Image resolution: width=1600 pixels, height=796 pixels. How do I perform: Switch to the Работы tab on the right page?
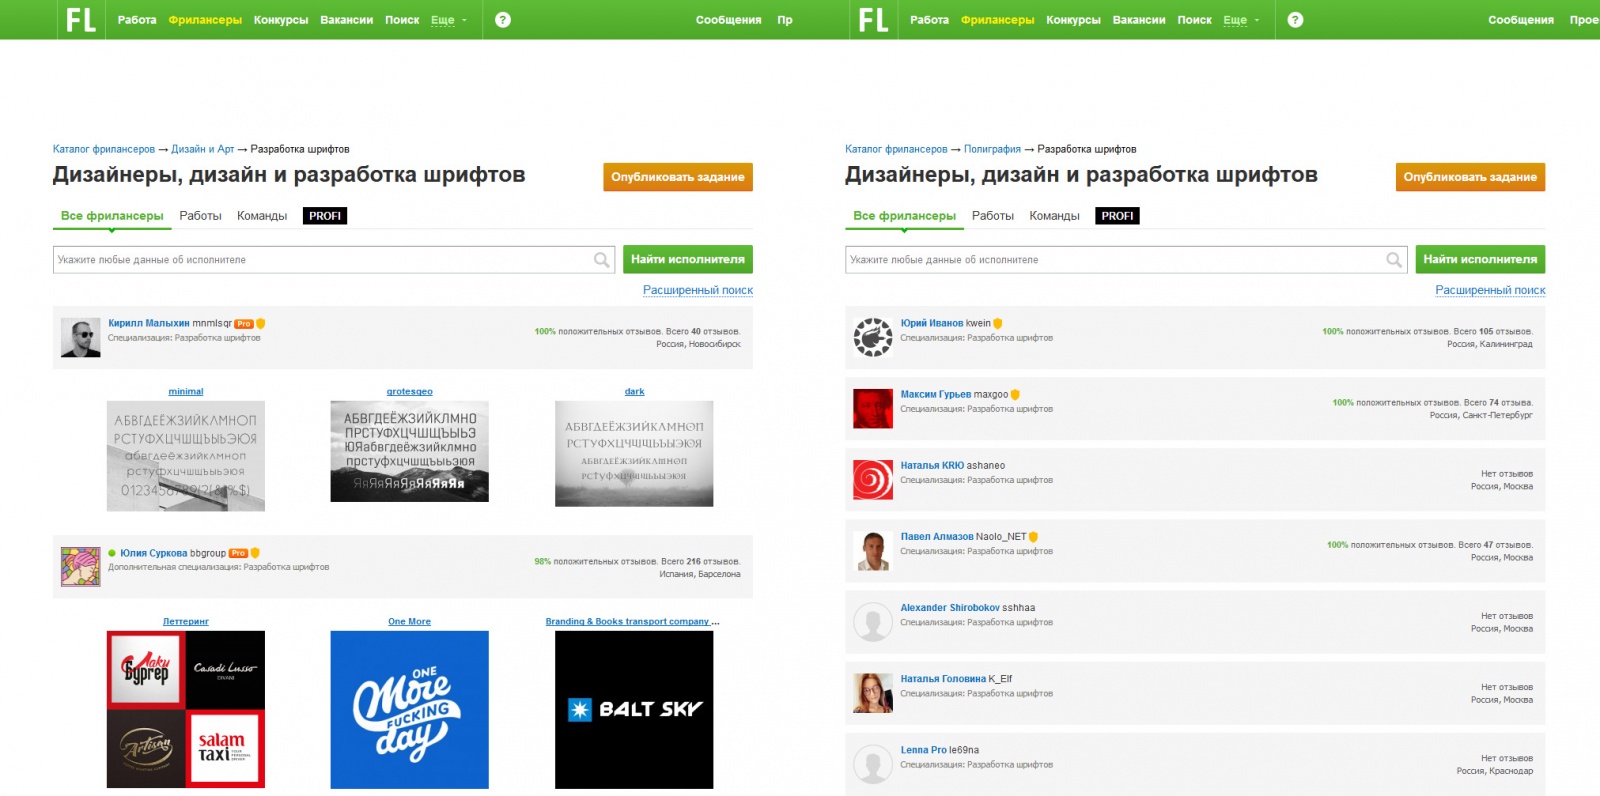point(993,216)
